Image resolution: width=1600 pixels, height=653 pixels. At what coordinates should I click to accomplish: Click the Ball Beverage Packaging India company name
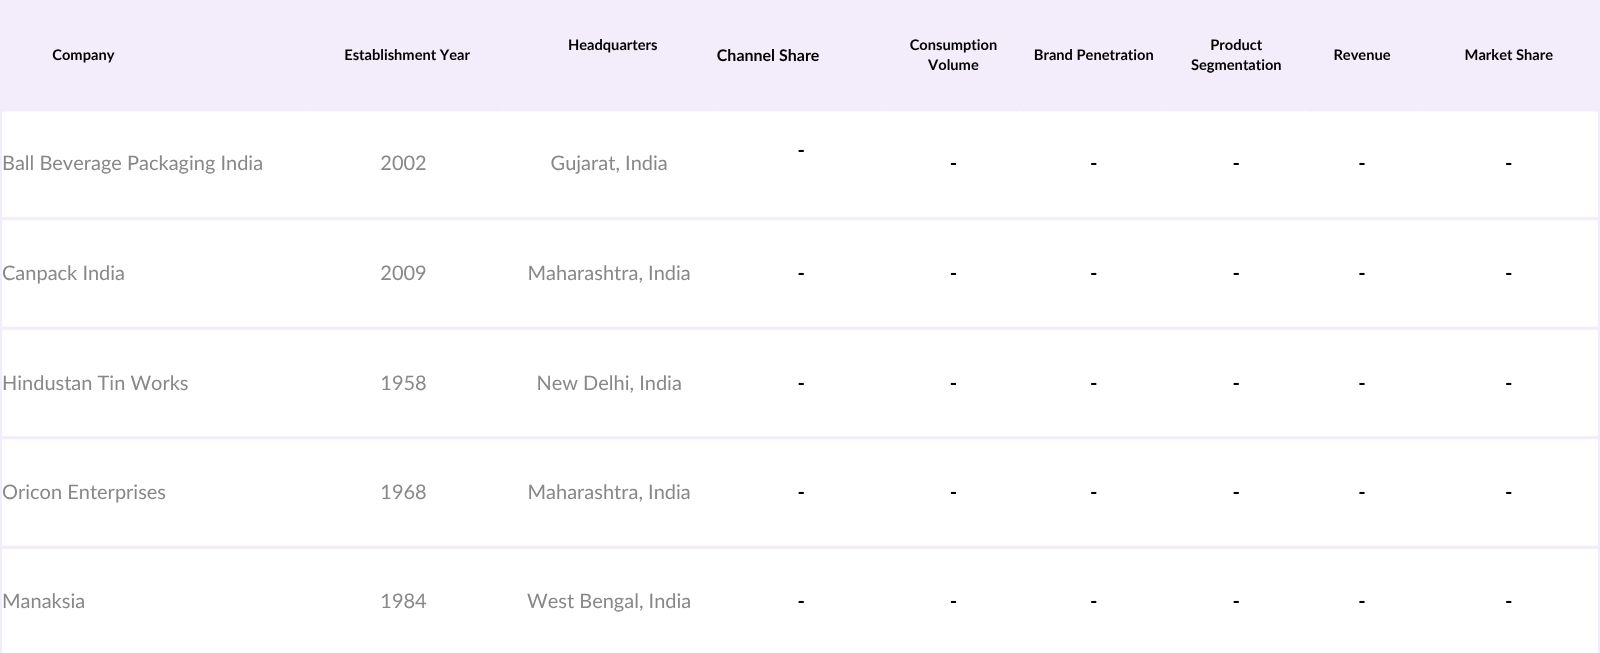(132, 163)
